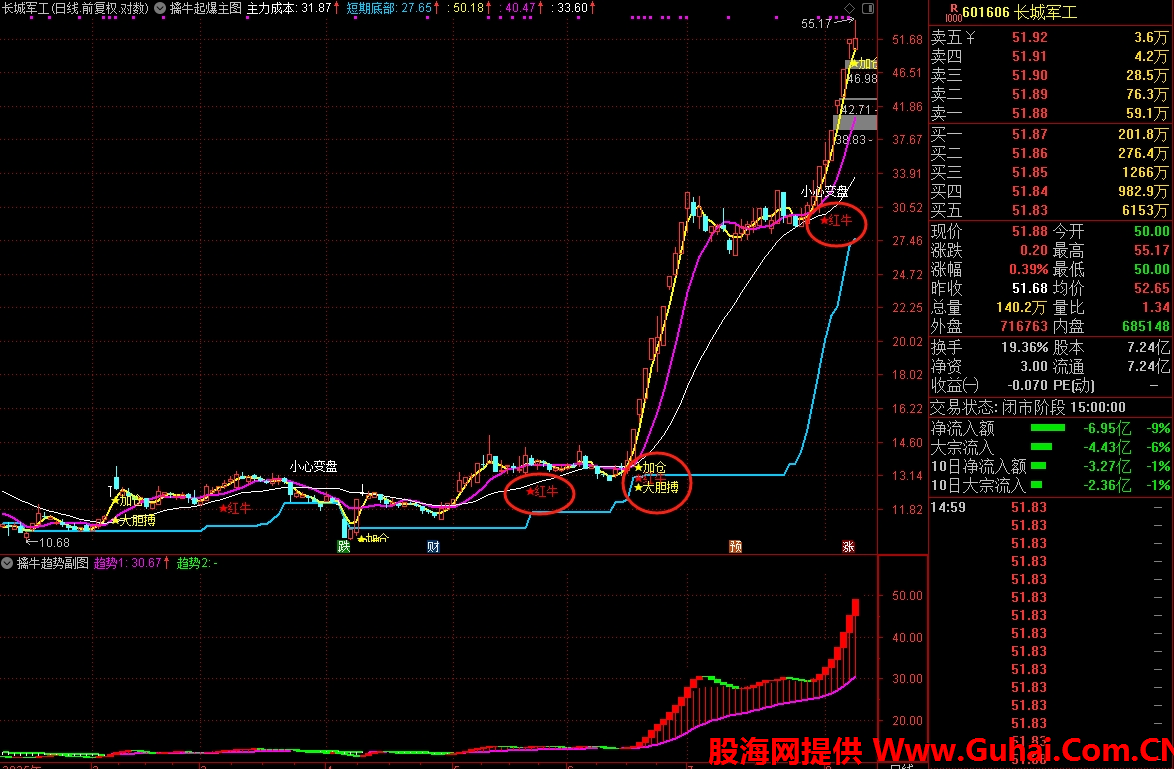
Task: Select the 短期底部: 27.65 readout
Action: [393, 8]
